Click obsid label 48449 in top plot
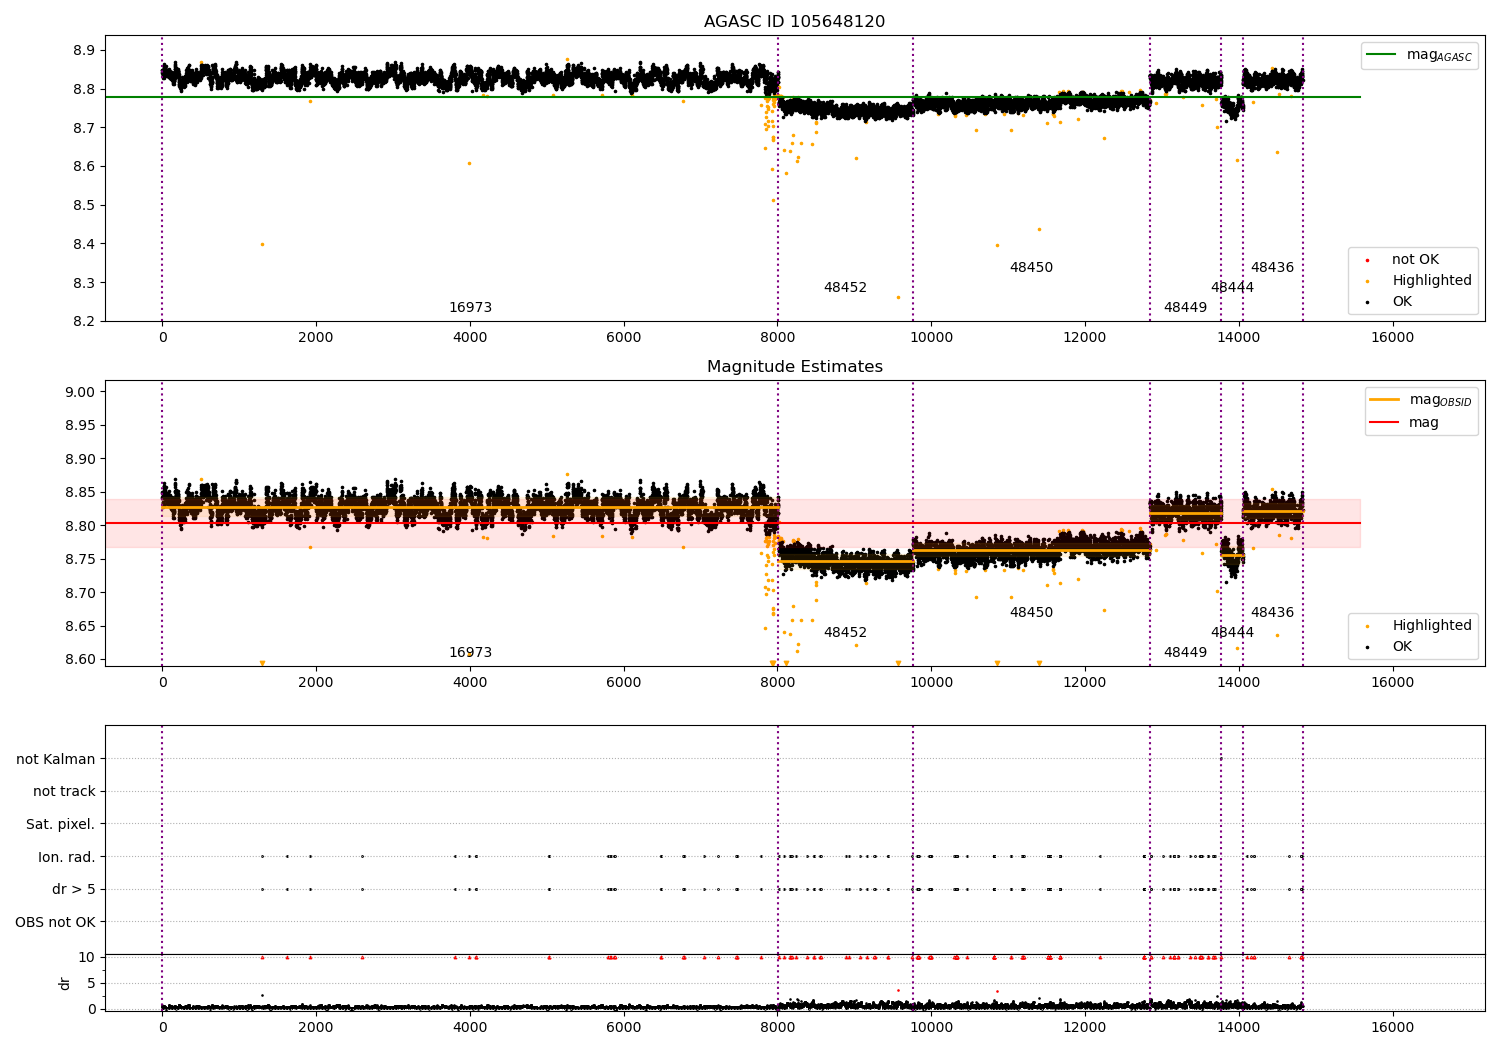Viewport: 1500px width, 1050px height. coord(1185,308)
